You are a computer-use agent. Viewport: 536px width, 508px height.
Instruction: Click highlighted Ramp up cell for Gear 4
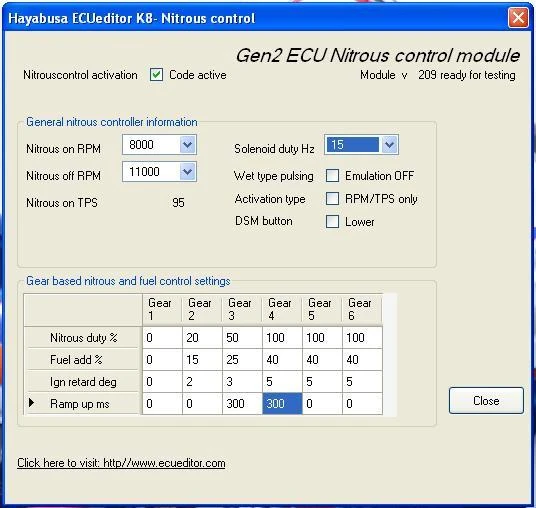click(282, 404)
